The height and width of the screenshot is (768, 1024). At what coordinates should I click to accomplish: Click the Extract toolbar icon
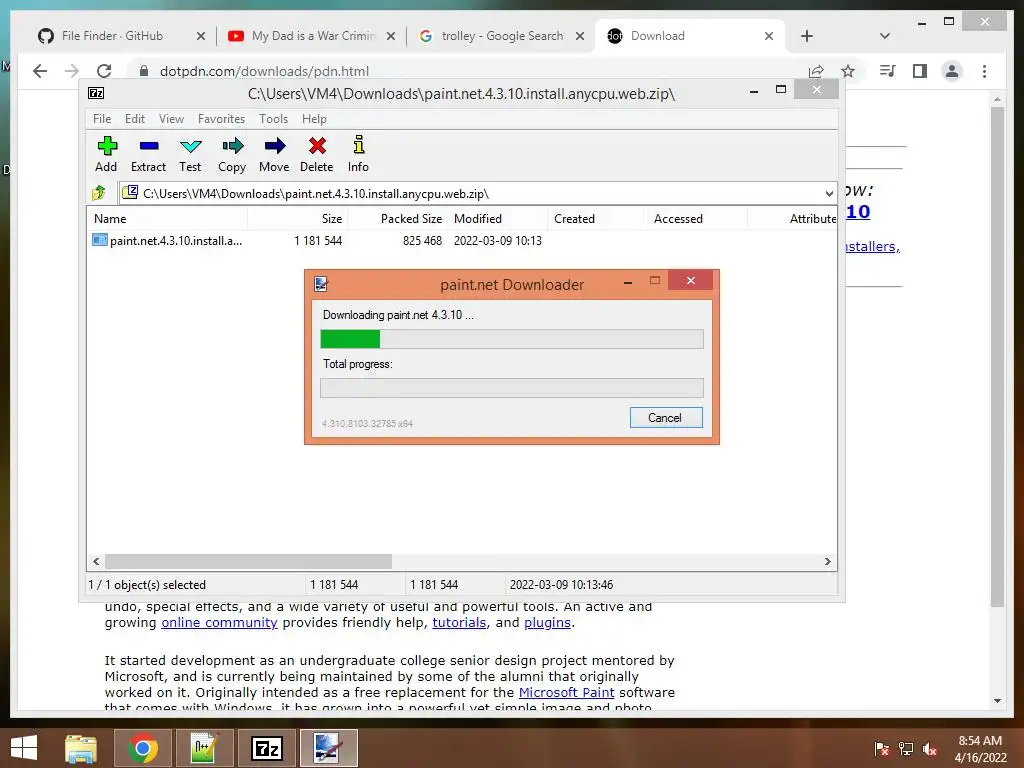pyautogui.click(x=148, y=154)
